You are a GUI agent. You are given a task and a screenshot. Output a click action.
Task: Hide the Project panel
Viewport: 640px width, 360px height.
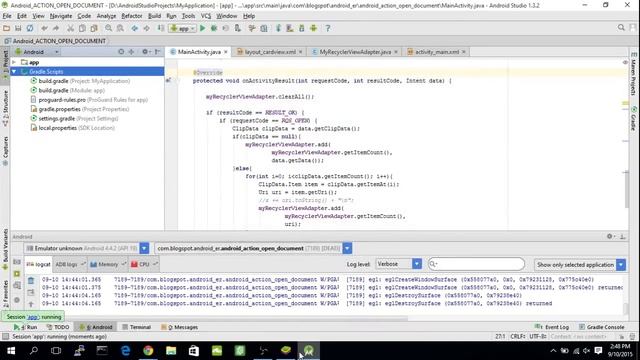point(158,52)
